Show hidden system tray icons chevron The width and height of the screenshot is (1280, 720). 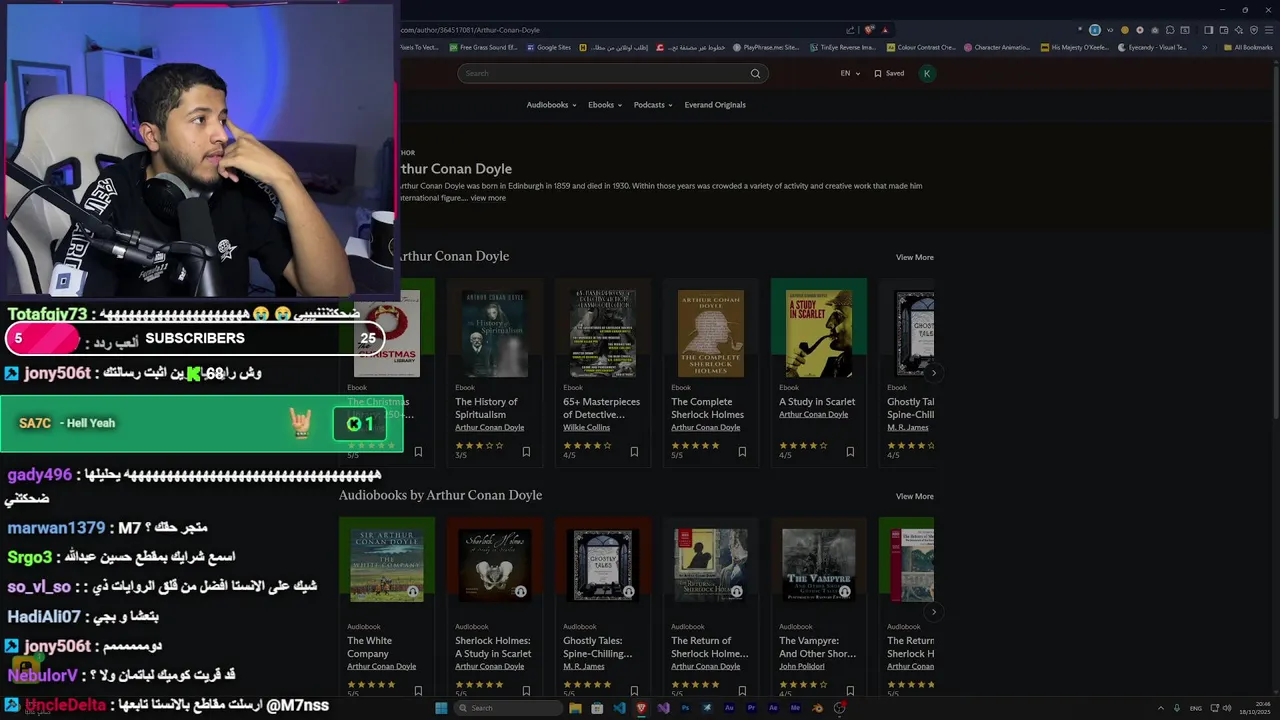(1161, 708)
